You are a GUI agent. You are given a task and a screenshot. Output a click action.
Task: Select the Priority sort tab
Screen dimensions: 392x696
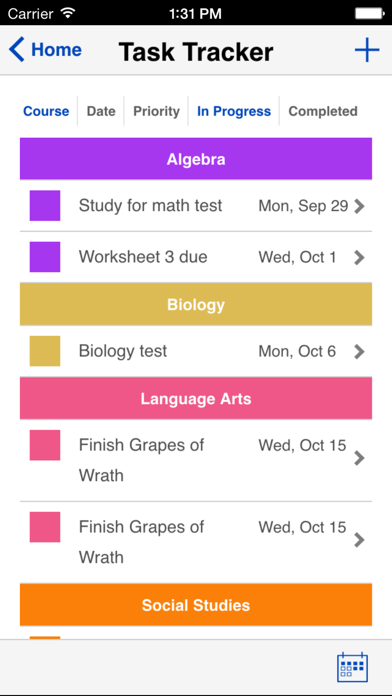tap(156, 111)
